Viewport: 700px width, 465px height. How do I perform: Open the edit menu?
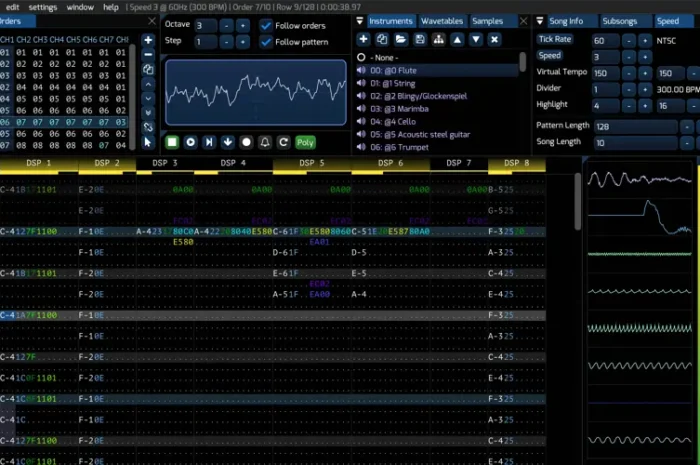tap(12, 7)
